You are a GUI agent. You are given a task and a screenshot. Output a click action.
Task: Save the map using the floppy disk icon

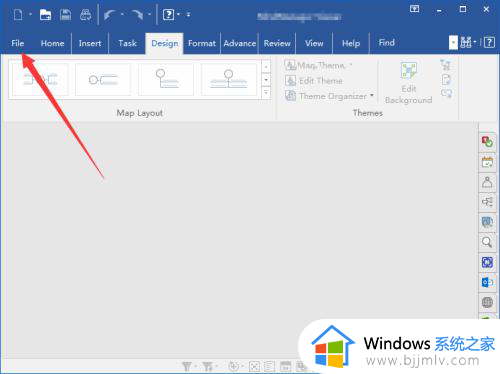(x=65, y=15)
